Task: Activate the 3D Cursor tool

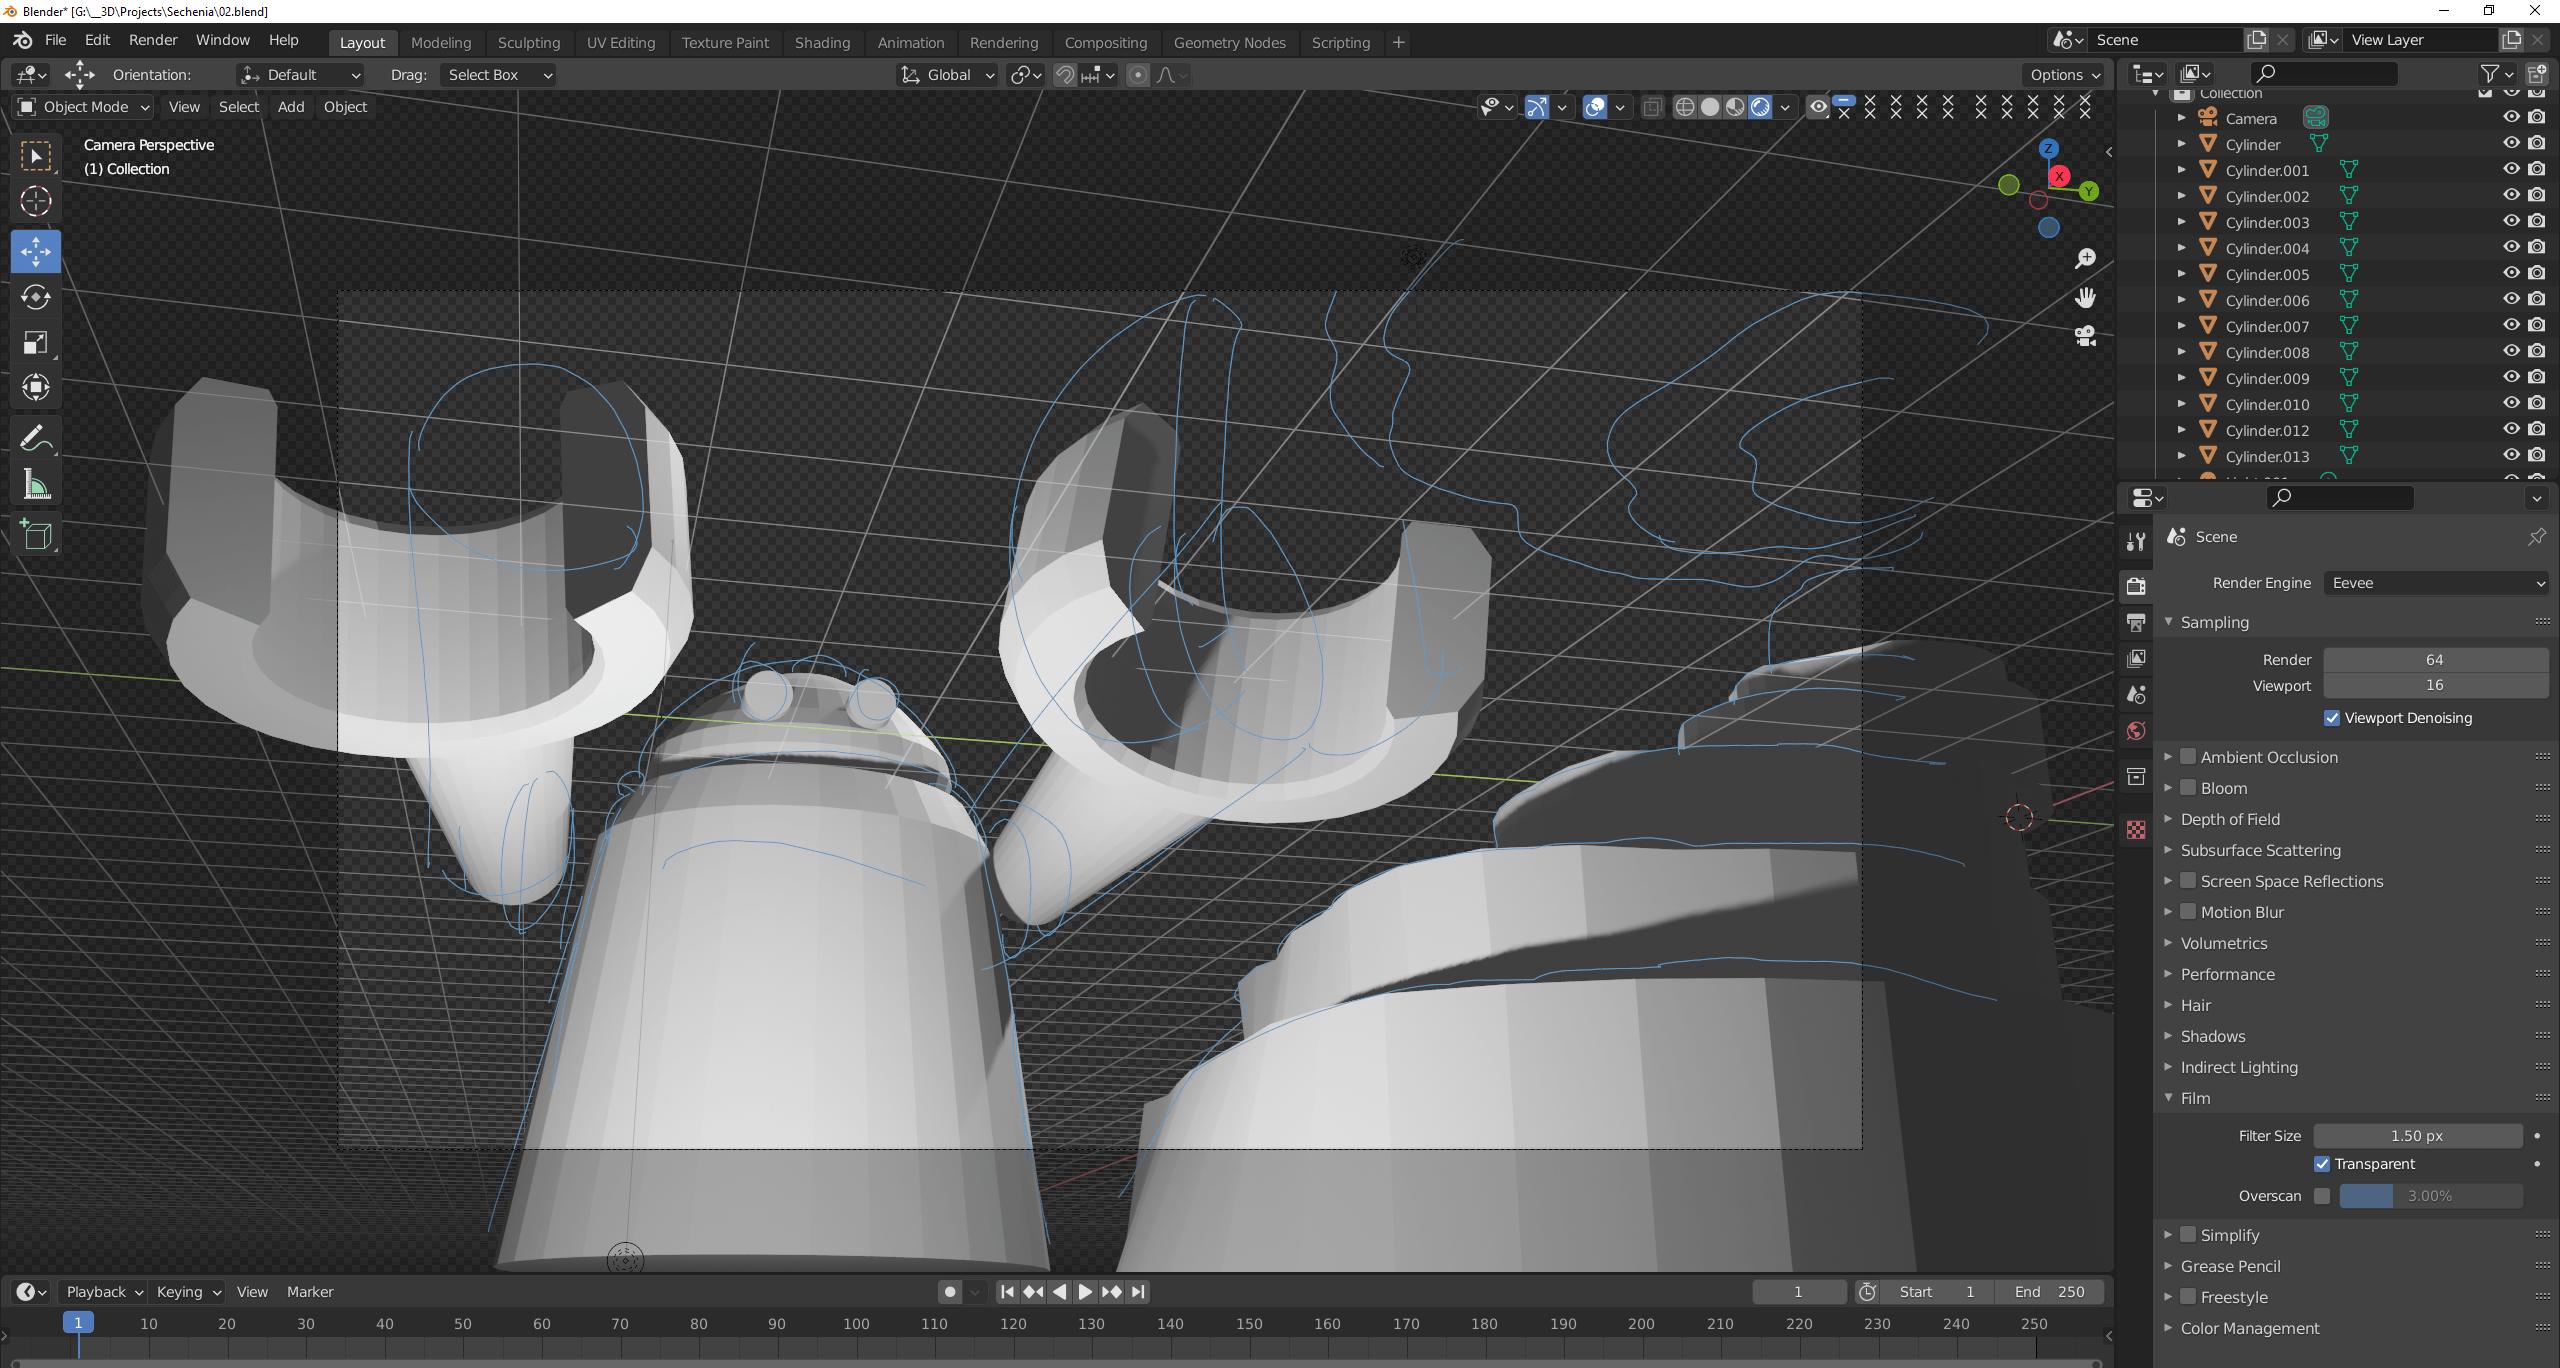Action: 36,201
